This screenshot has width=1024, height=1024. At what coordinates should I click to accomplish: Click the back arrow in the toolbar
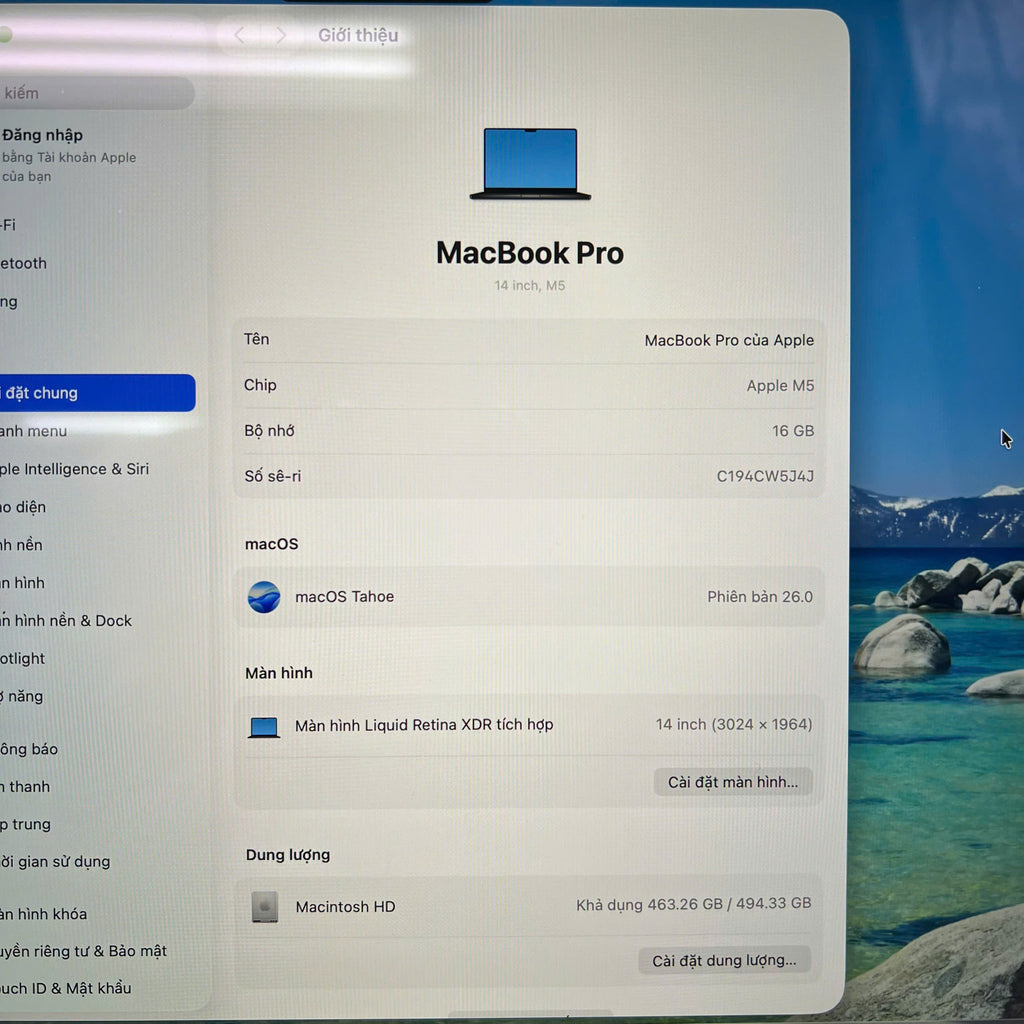[240, 36]
